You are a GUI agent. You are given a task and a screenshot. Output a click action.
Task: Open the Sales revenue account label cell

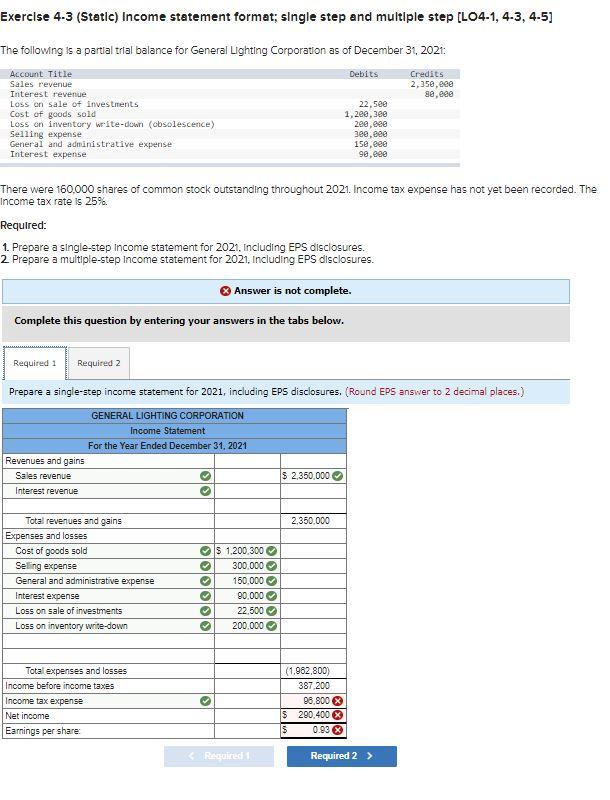pos(109,476)
